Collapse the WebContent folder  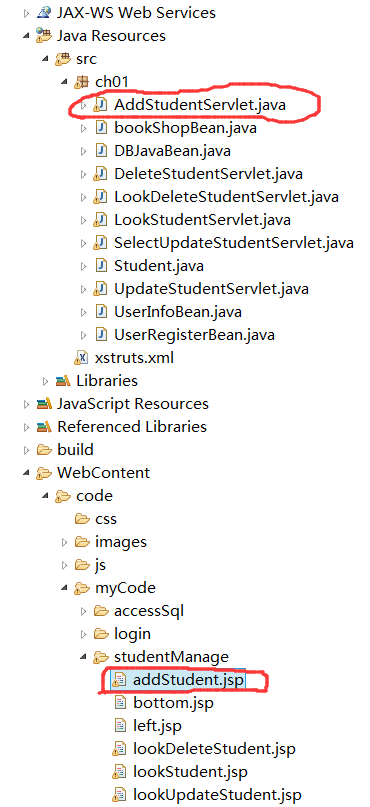coord(27,473)
